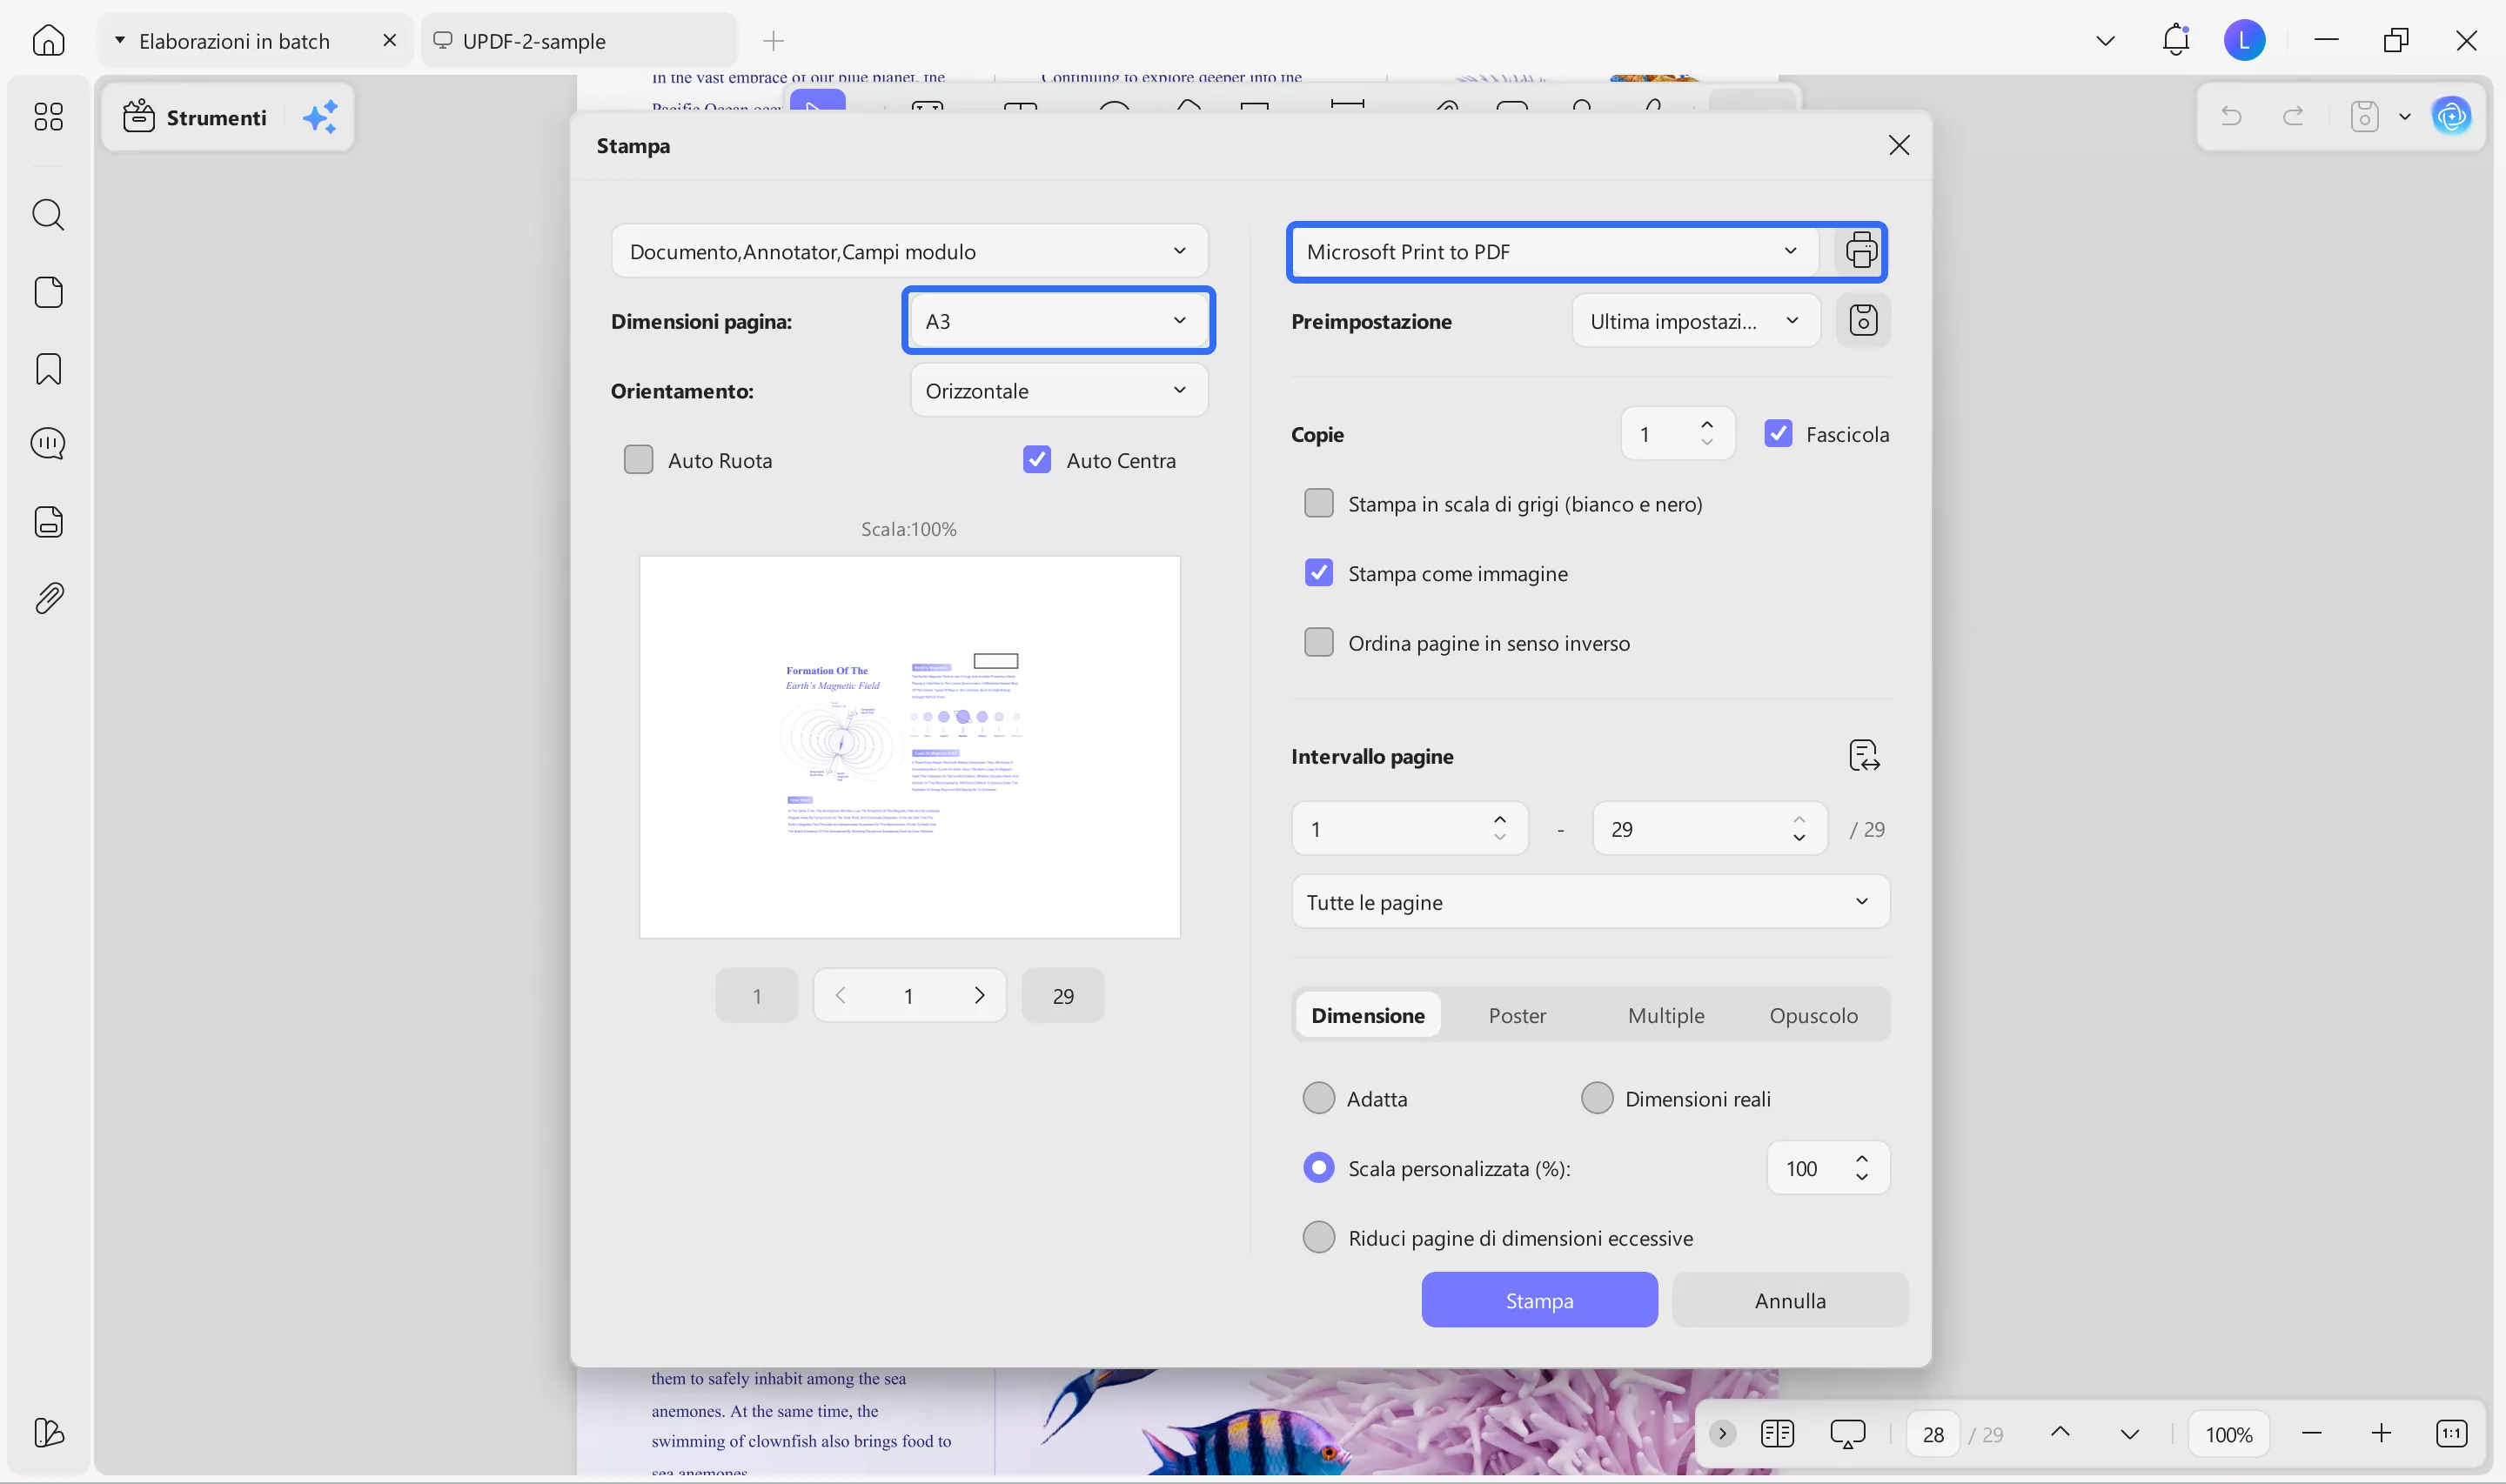Screen dimensions: 2506x1484
Task: Click the blue Stampa button
Action: [1538, 1300]
